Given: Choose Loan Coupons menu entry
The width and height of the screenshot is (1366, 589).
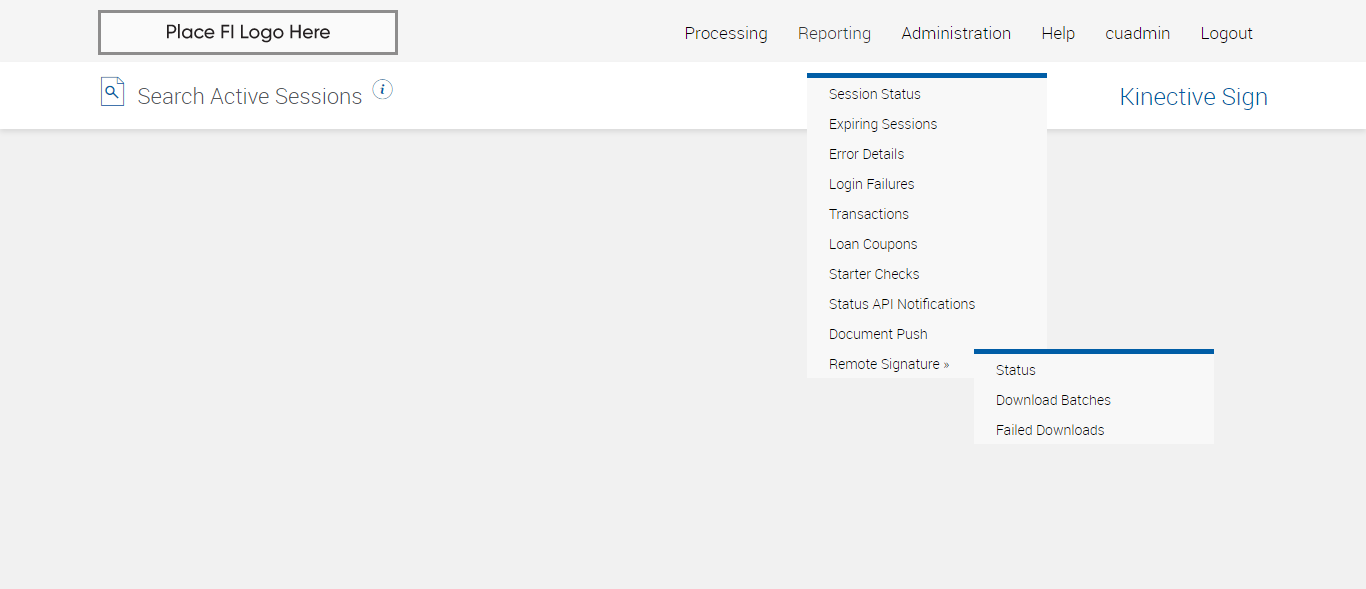Looking at the screenshot, I should pyautogui.click(x=873, y=244).
